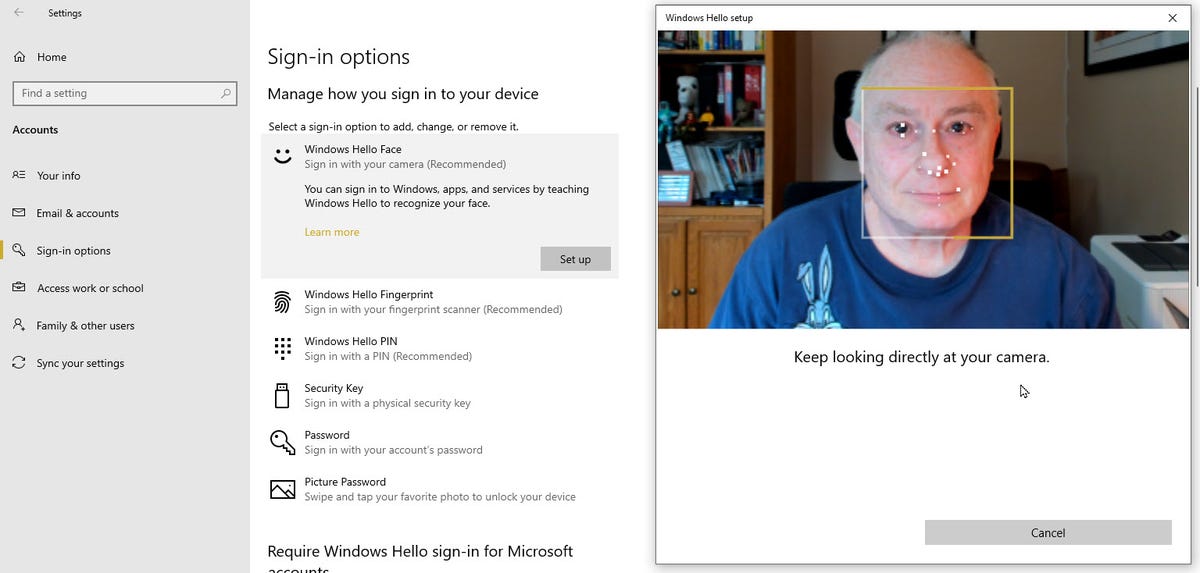Click 'Sign in with a physical security key'

point(388,404)
